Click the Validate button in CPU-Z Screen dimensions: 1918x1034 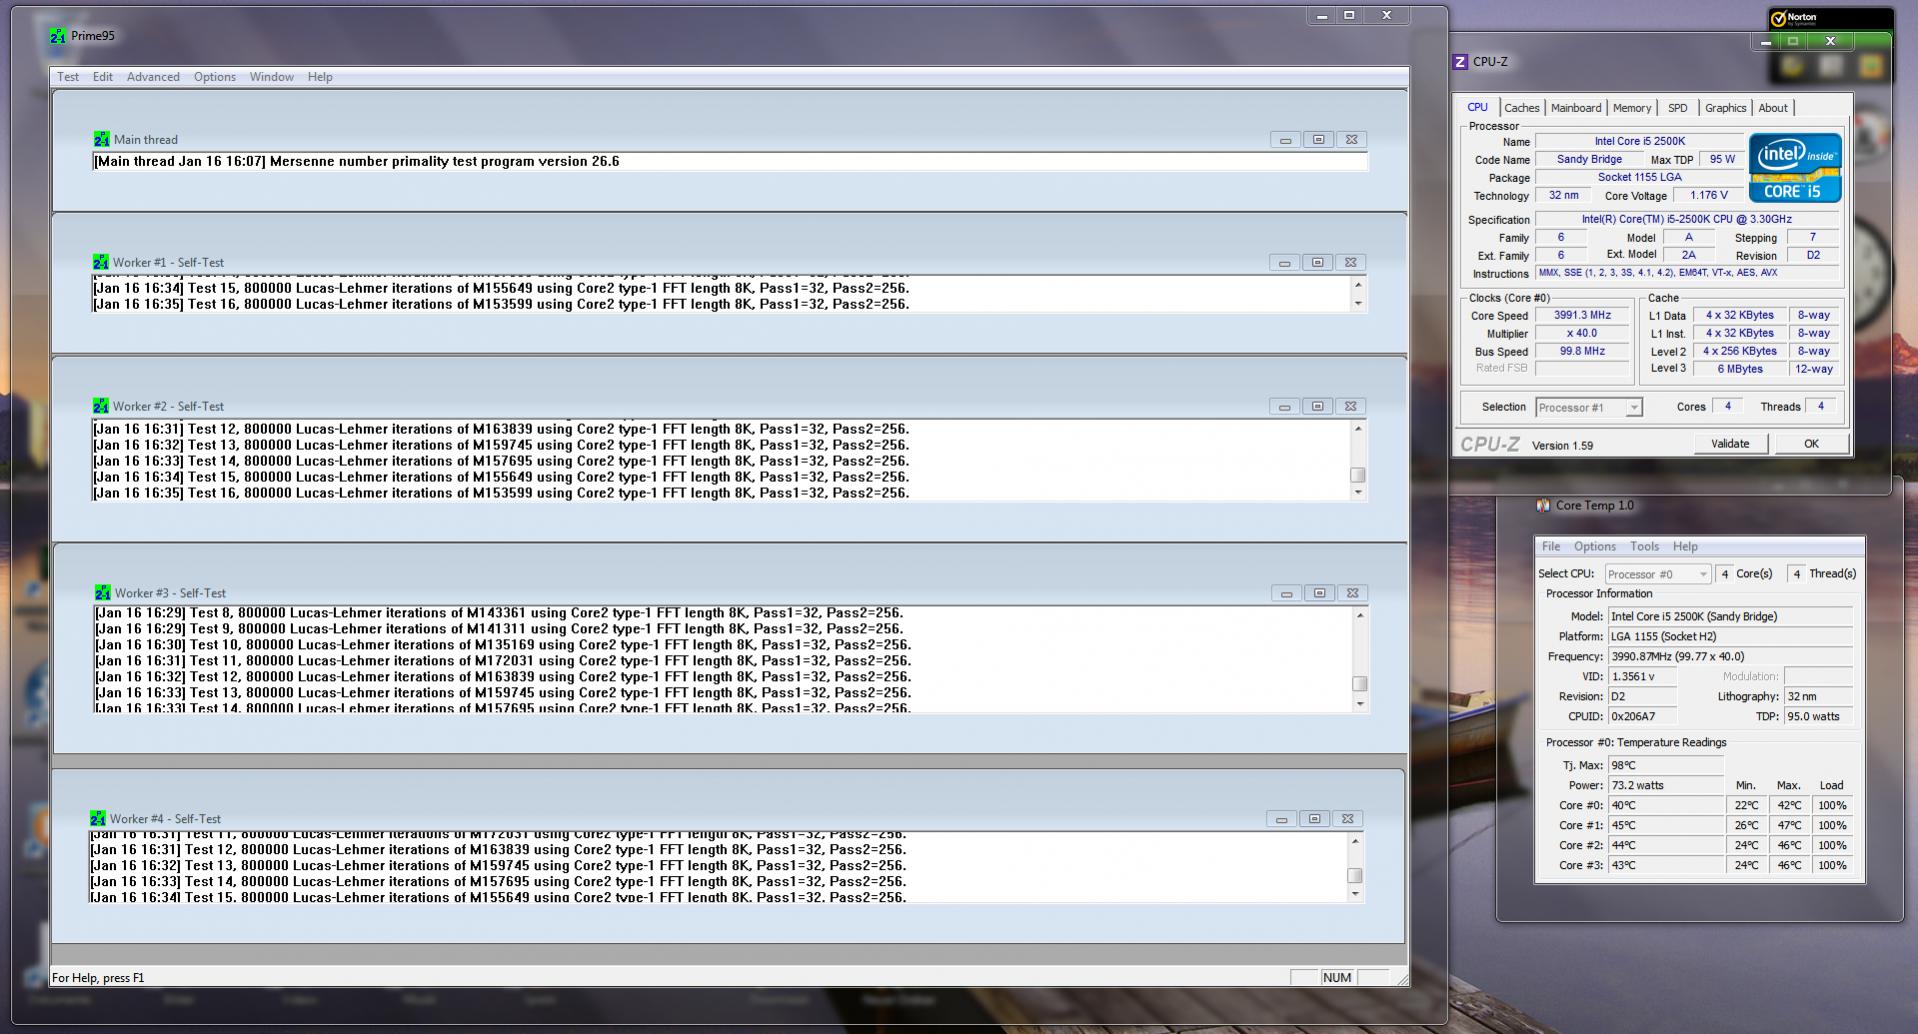tap(1730, 444)
